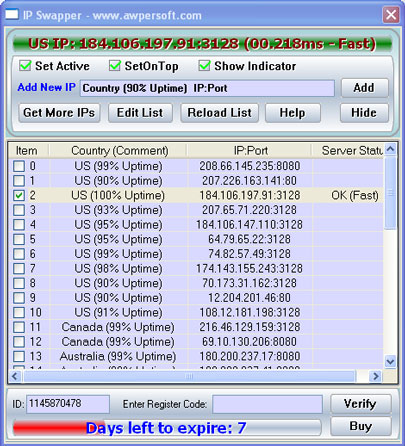Select IP 208.66.145.235:8080

tap(250, 166)
